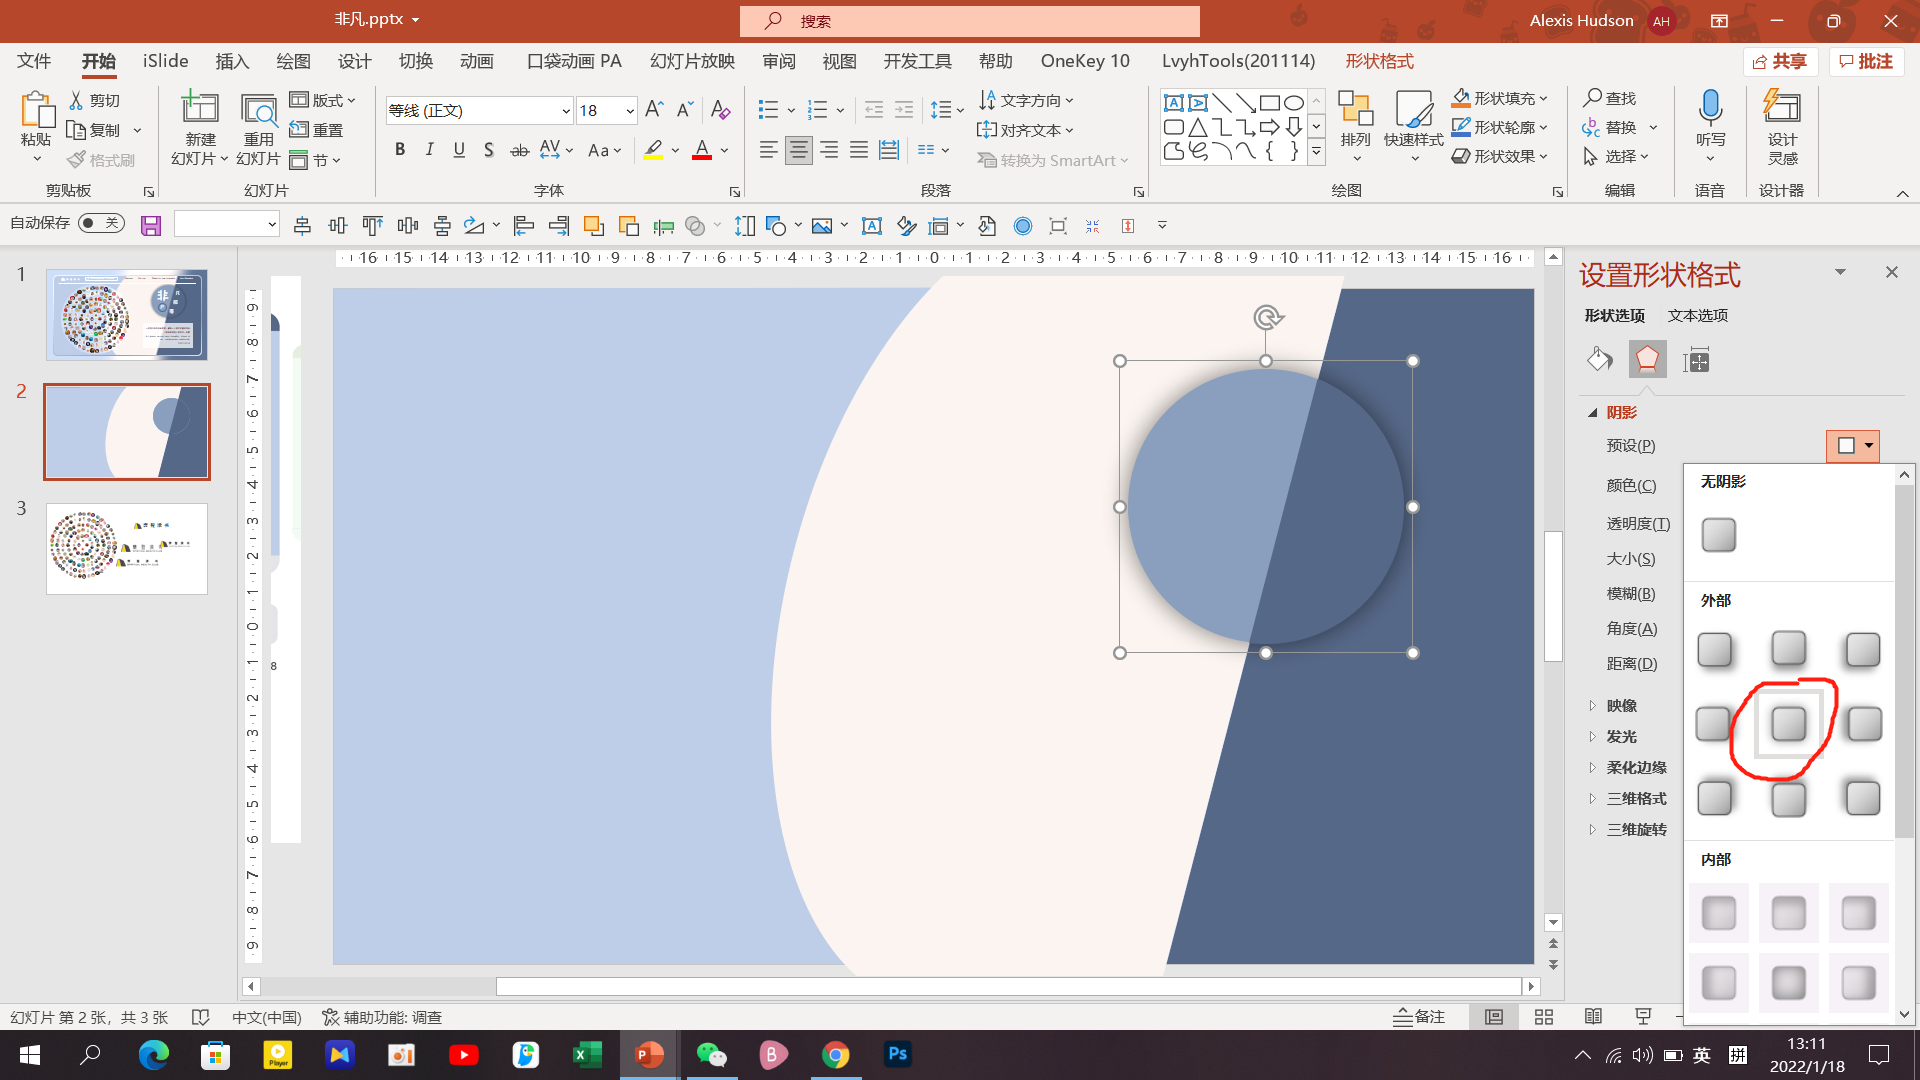Click the Effects pentagon icon in format pane
The image size is (1920, 1080).
pyautogui.click(x=1647, y=360)
